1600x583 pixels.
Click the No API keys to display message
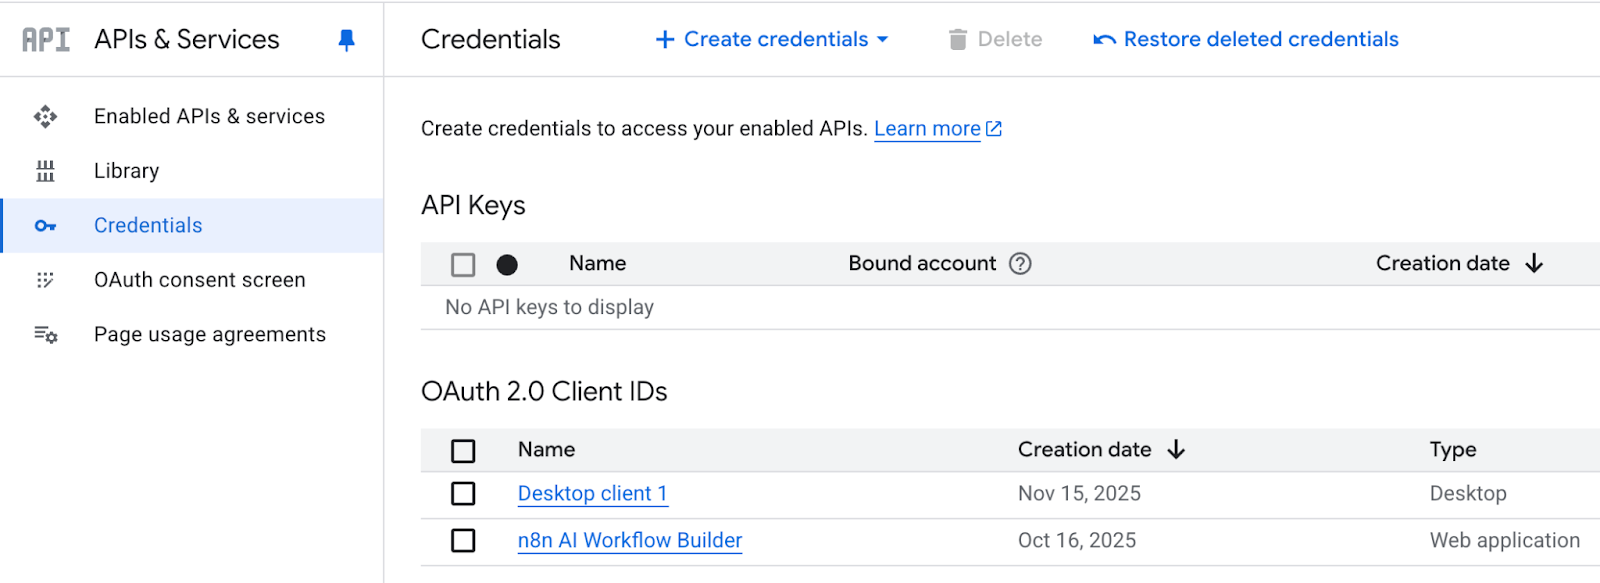coord(550,308)
